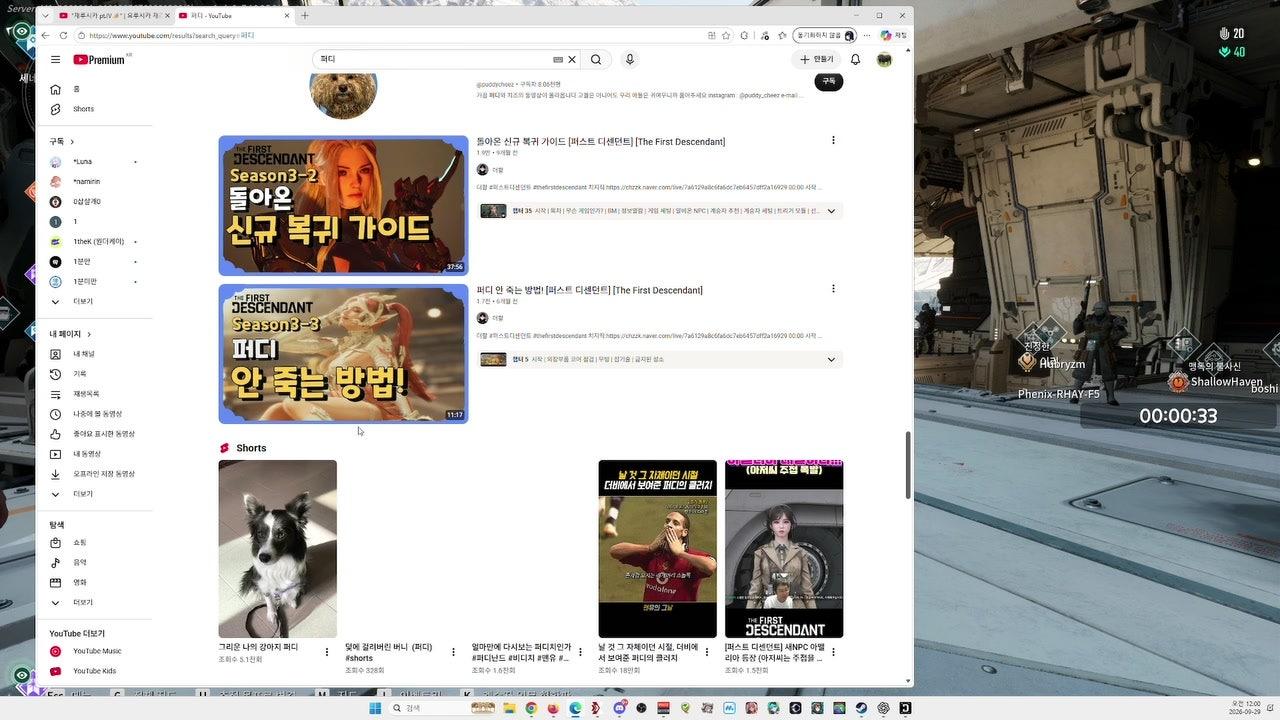Image resolution: width=1280 pixels, height=720 pixels.
Task: Open the 1theK (원더케이) subscription channel
Action: (94, 242)
